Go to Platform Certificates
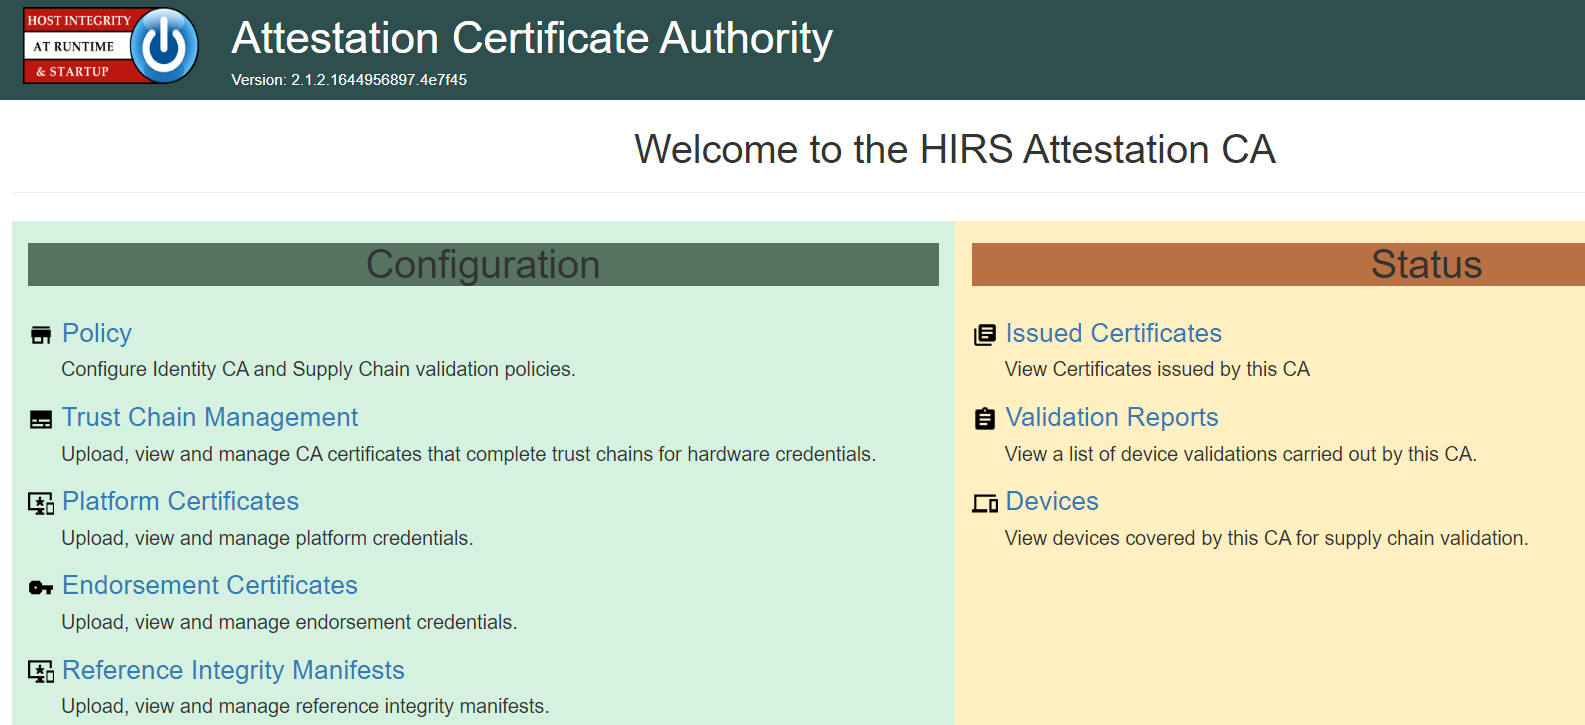1585x725 pixels. point(180,501)
